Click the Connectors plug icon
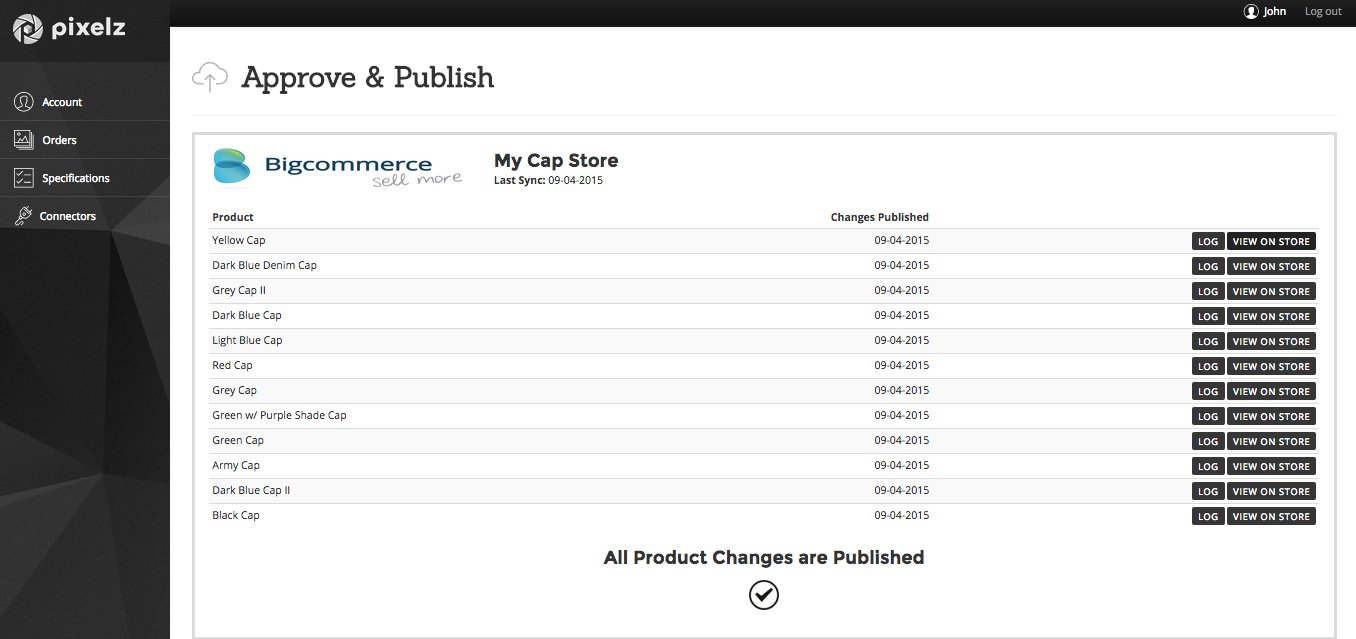This screenshot has width=1356, height=639. point(24,216)
